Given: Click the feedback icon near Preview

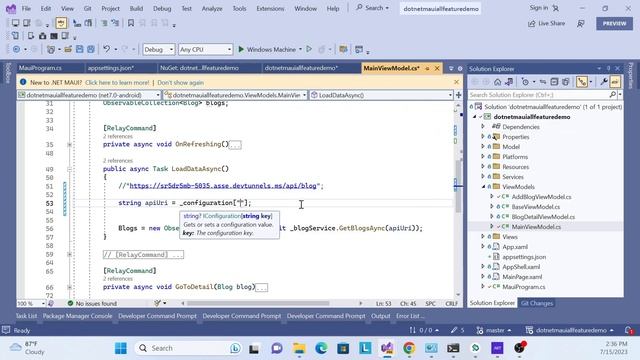Looking at the screenshot, I should [580, 24].
